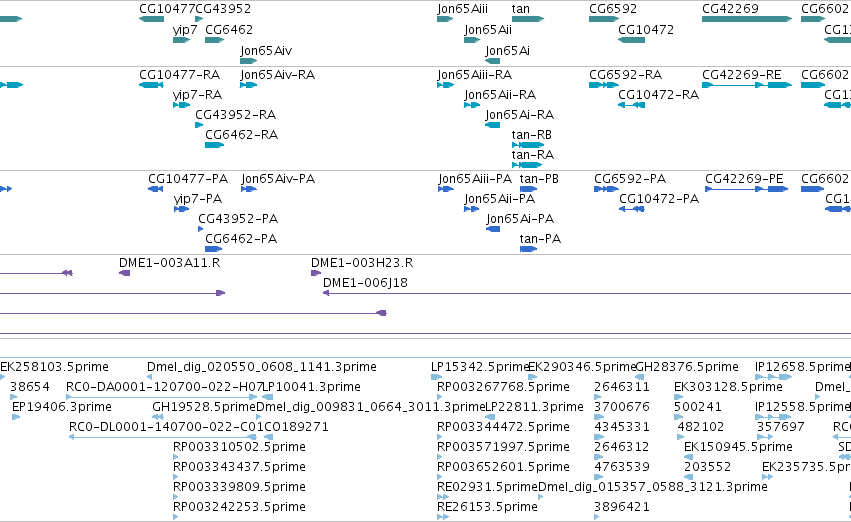Click EST RP003267768.5prime
The image size is (851, 522).
tap(504, 387)
